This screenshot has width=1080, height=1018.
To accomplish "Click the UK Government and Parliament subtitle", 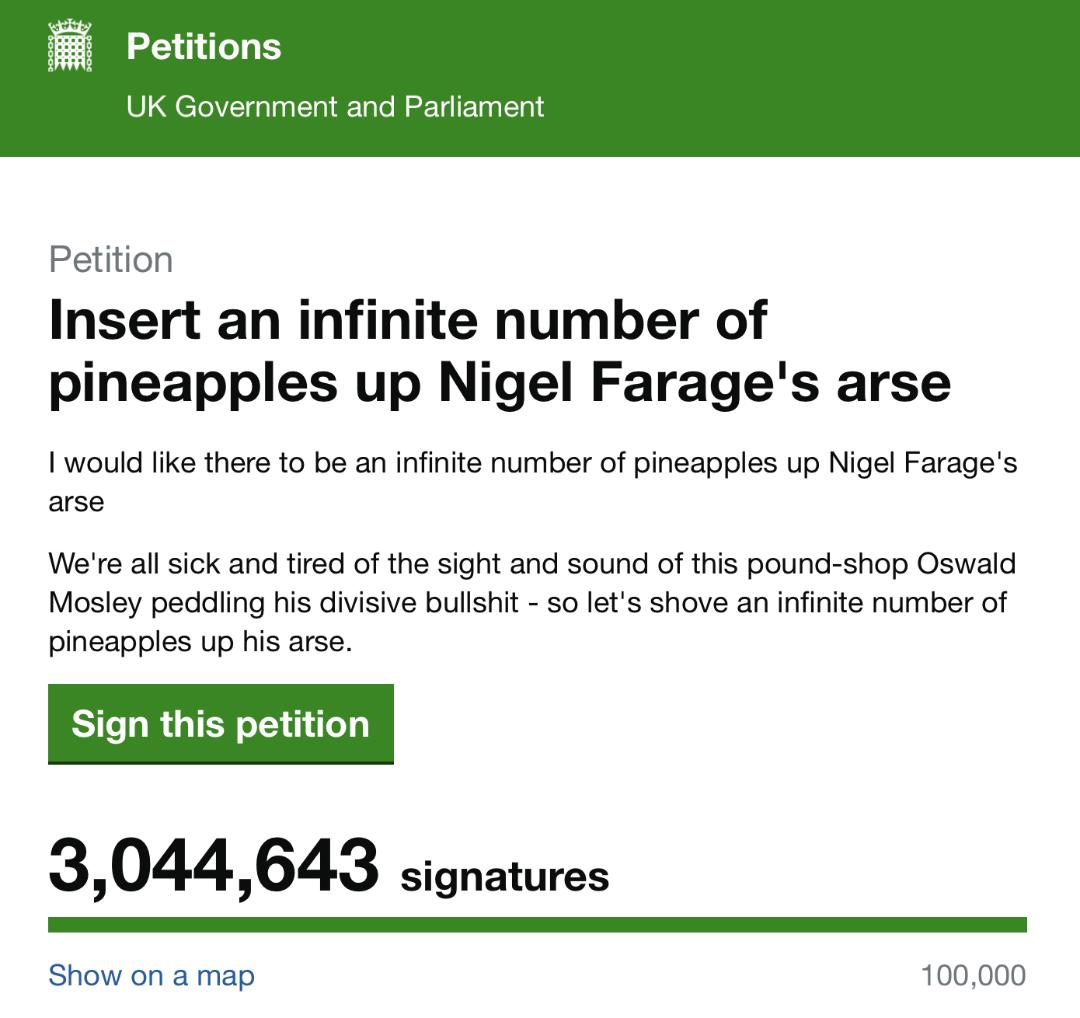I will click(335, 107).
